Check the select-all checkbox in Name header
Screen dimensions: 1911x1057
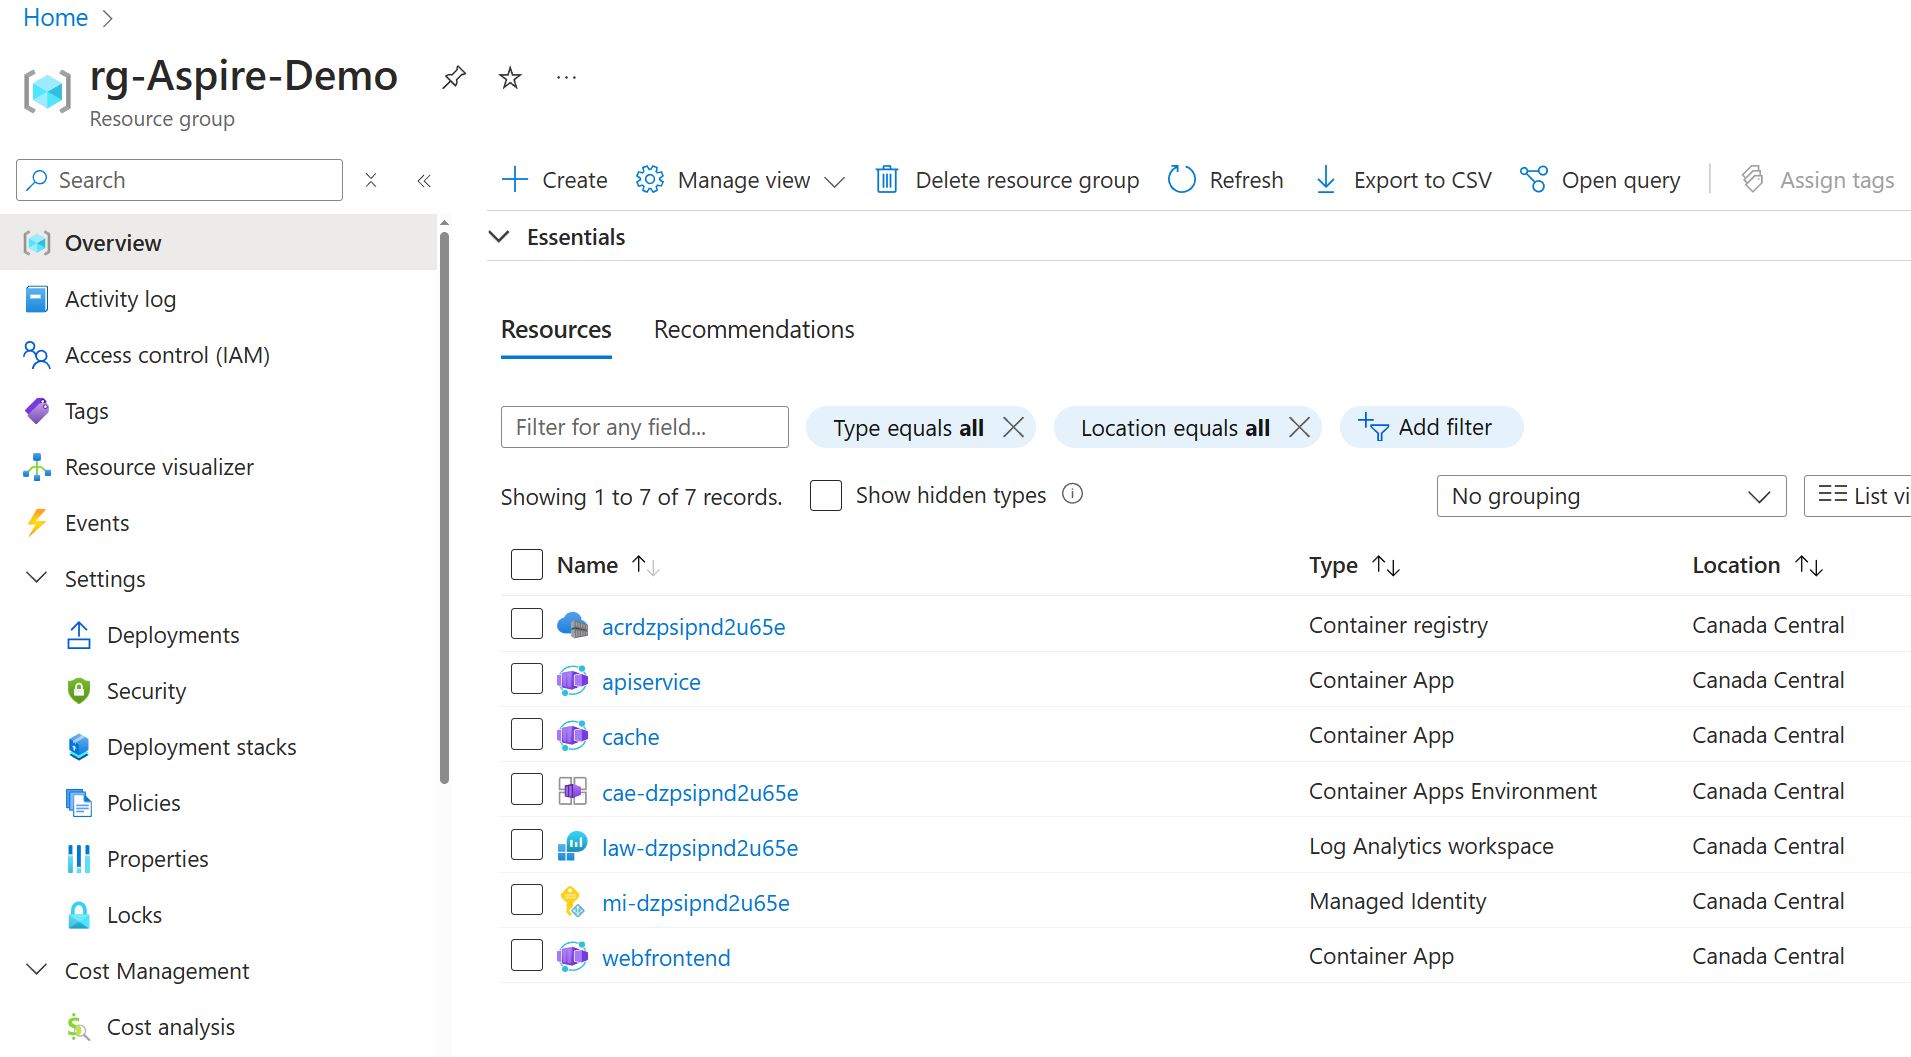pos(527,565)
